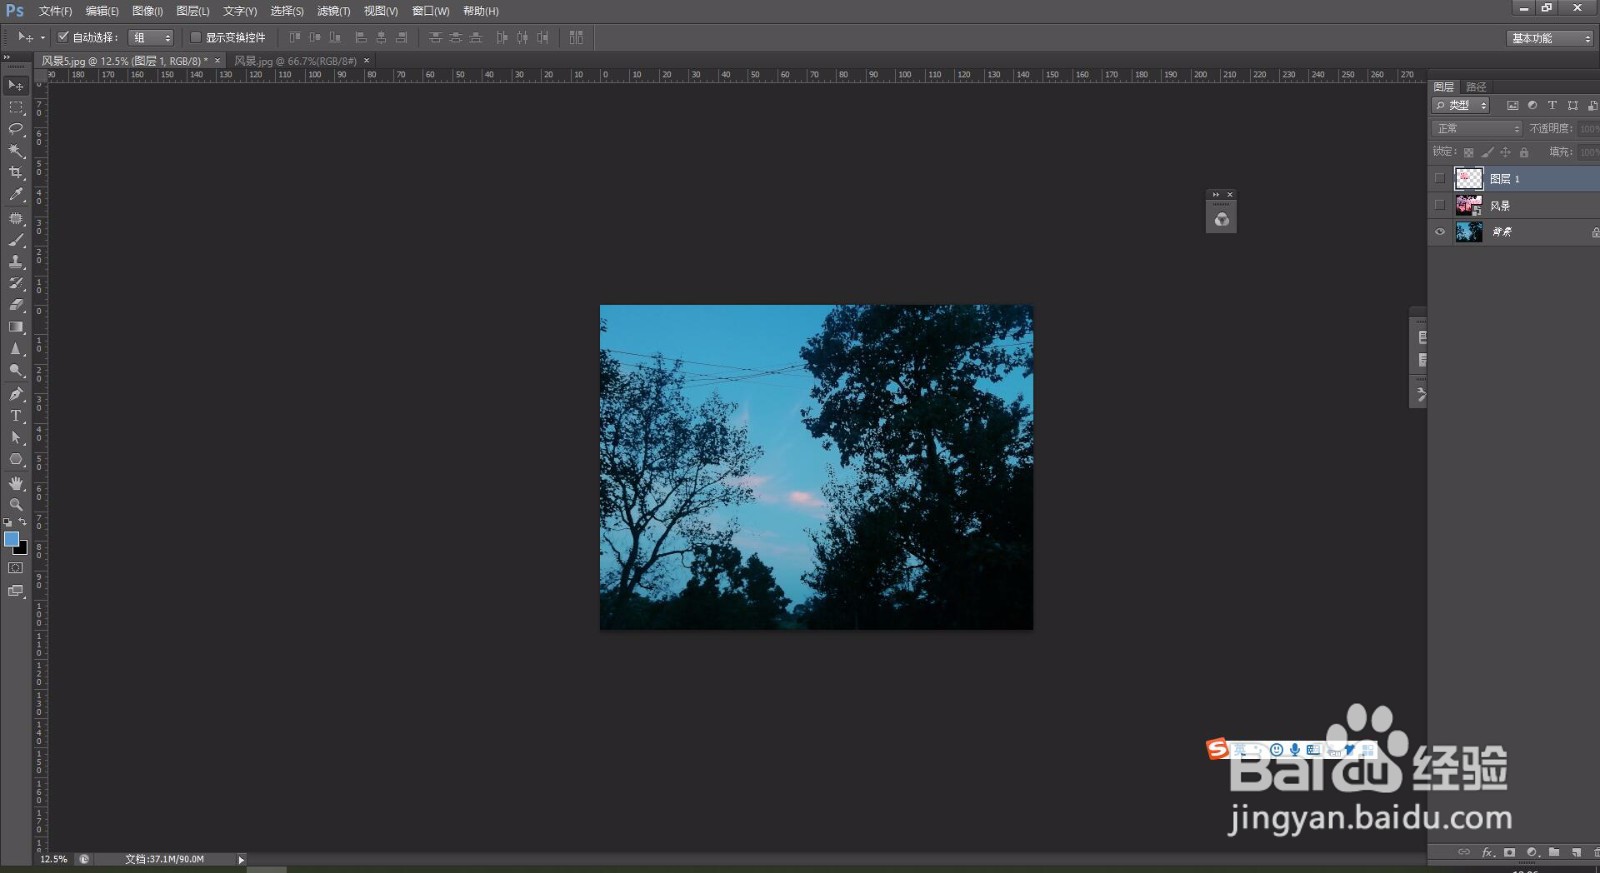This screenshot has width=1600, height=873.
Task: Select the Path Selection tool
Action: coord(15,438)
